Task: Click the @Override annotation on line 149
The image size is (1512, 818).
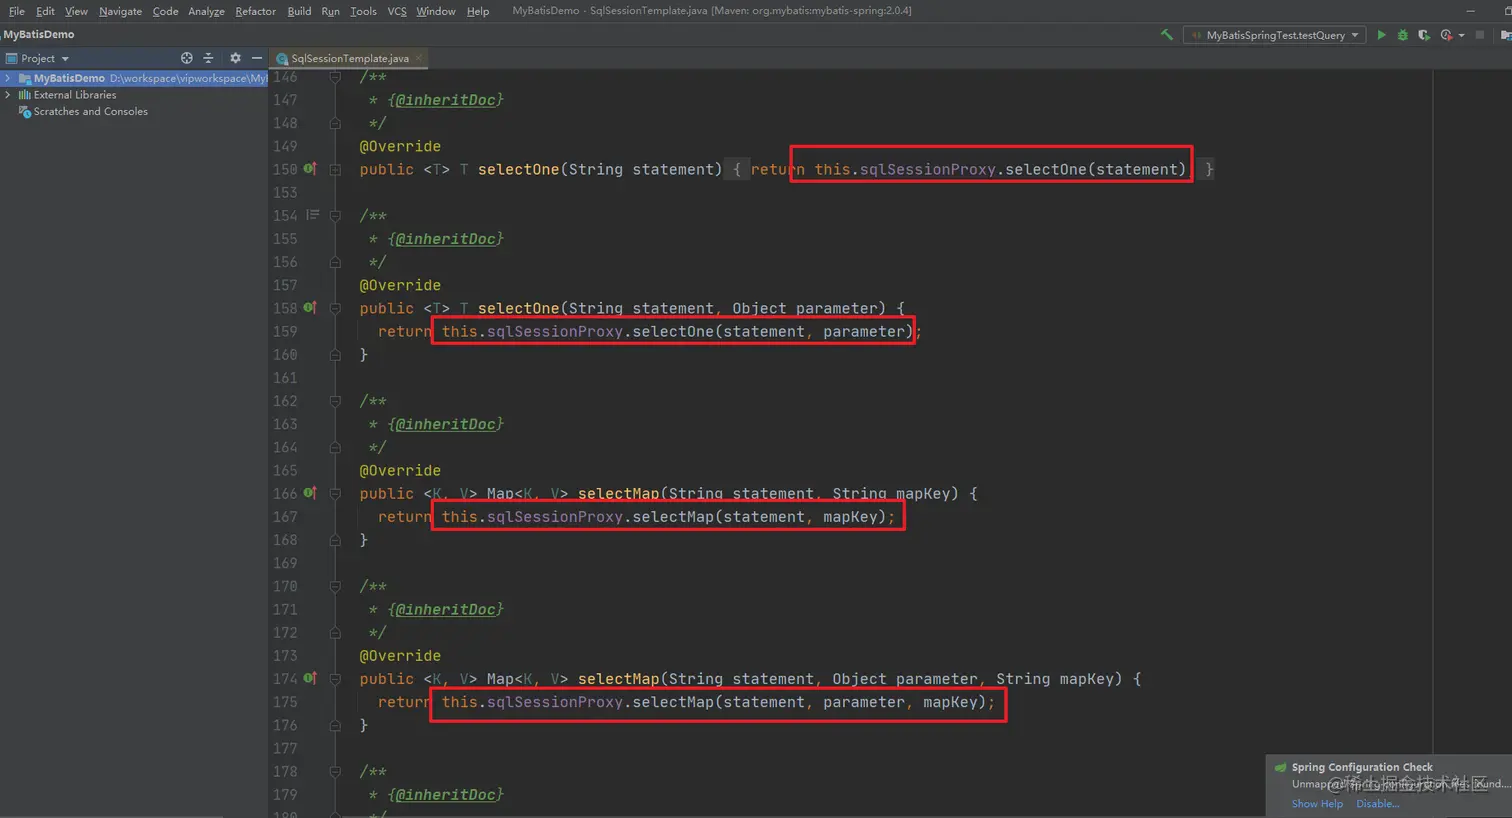Action: tap(400, 146)
